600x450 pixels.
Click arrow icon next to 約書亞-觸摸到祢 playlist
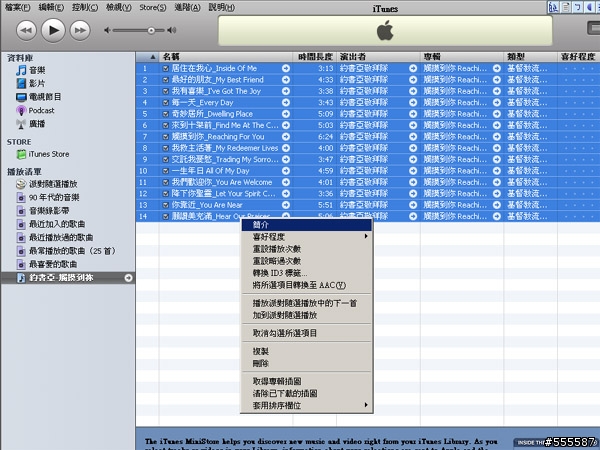coord(129,278)
